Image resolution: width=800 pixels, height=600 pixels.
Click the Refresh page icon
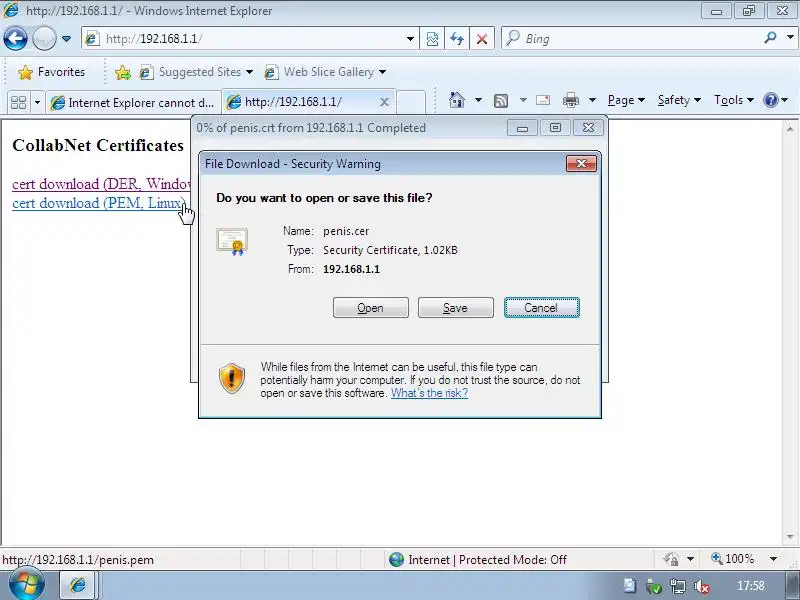pos(457,39)
